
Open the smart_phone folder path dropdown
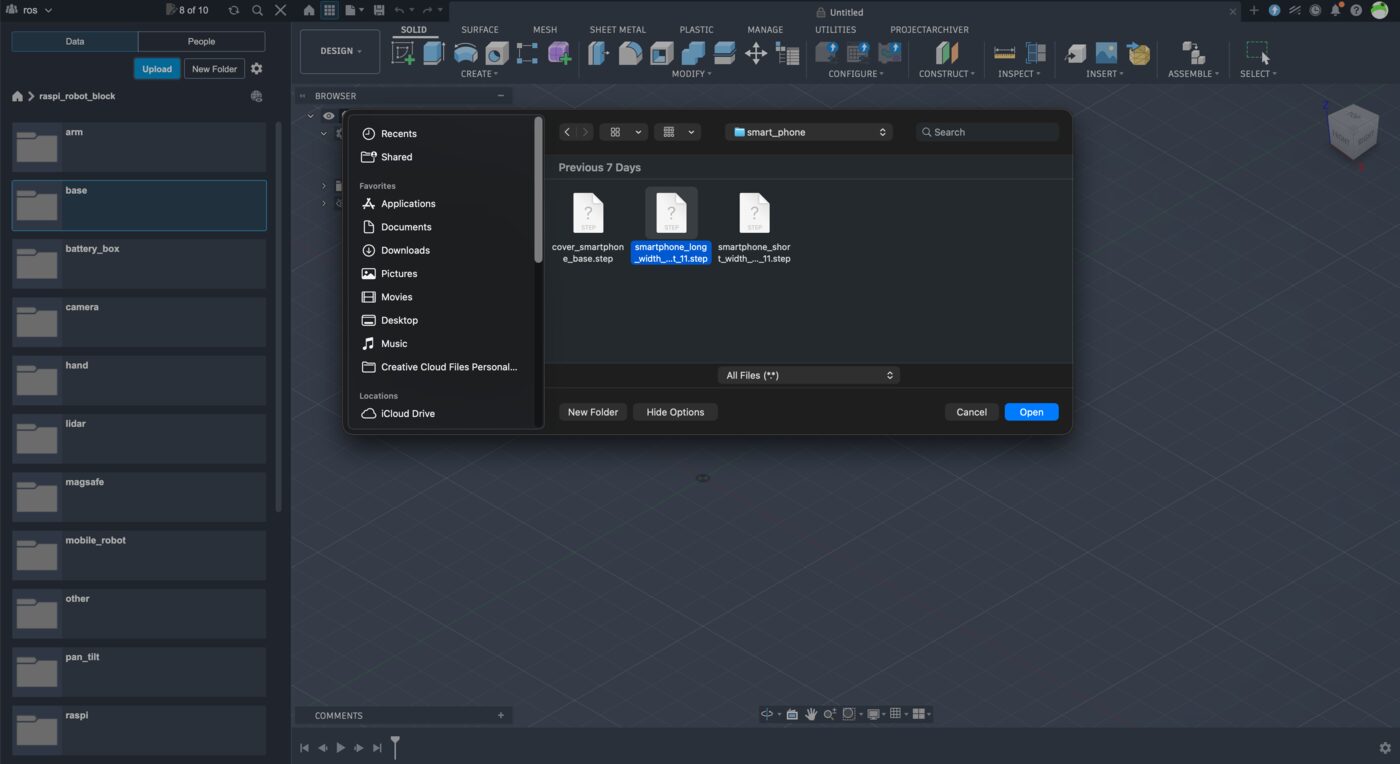pyautogui.click(x=809, y=132)
